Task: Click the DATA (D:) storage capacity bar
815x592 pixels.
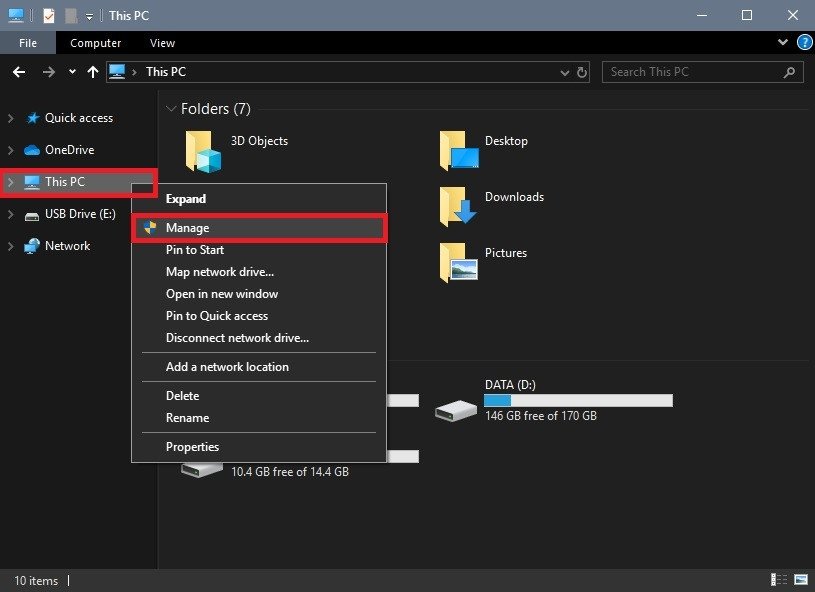Action: click(x=578, y=400)
